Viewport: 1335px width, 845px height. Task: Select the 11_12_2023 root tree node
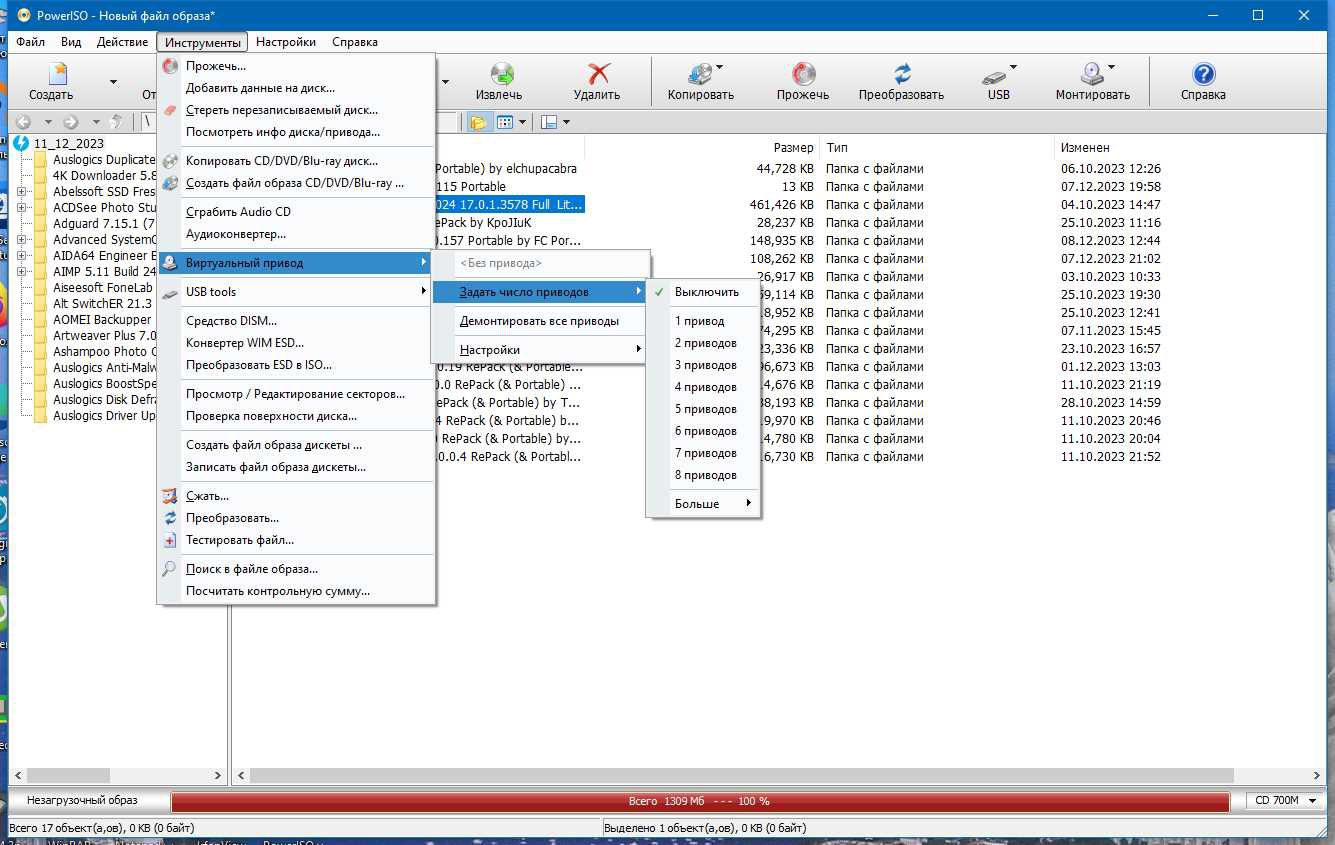[x=68, y=144]
